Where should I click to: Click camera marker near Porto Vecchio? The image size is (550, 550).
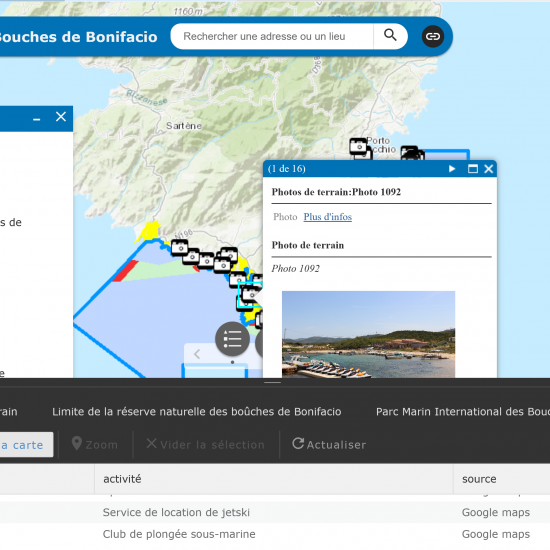click(x=358, y=146)
